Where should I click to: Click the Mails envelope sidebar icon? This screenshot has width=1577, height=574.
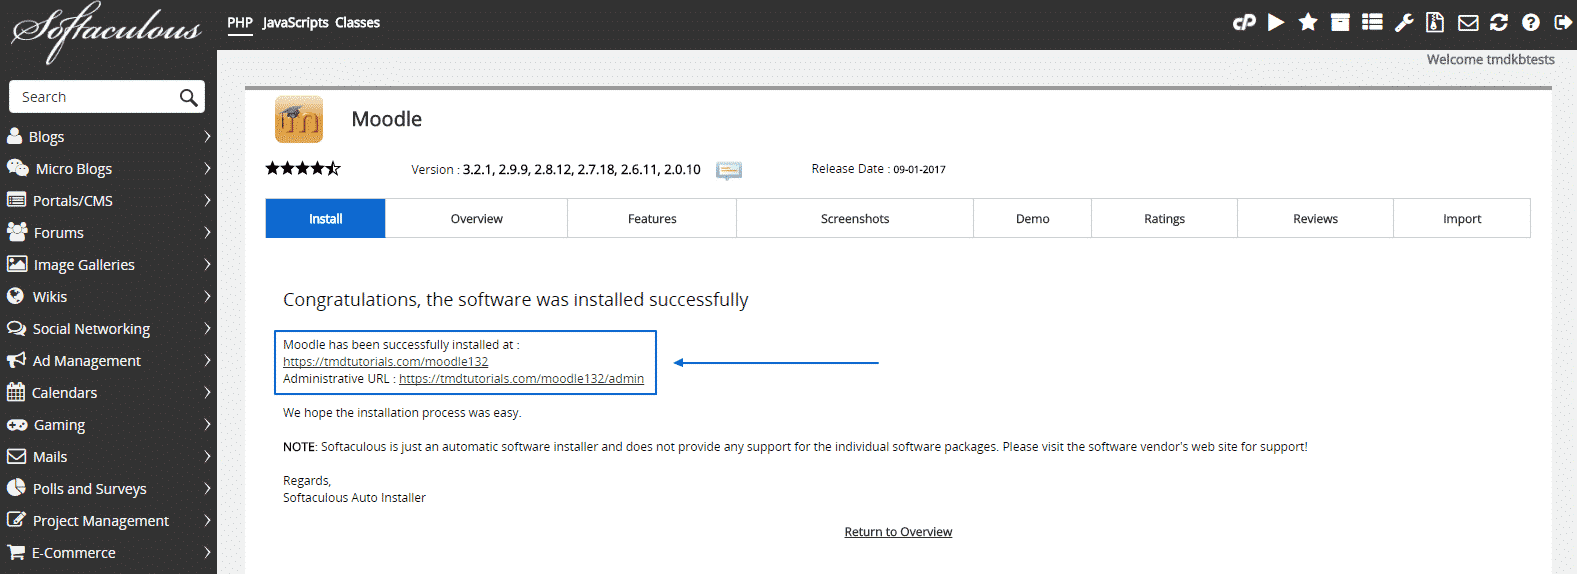click(x=16, y=456)
